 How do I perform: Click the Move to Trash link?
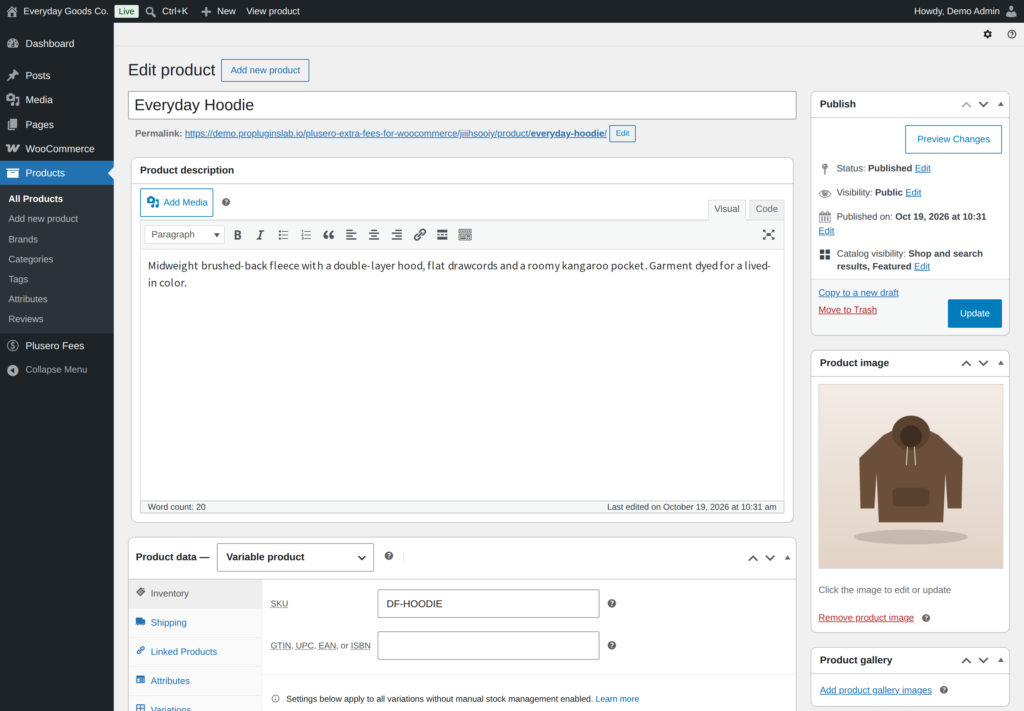click(847, 310)
